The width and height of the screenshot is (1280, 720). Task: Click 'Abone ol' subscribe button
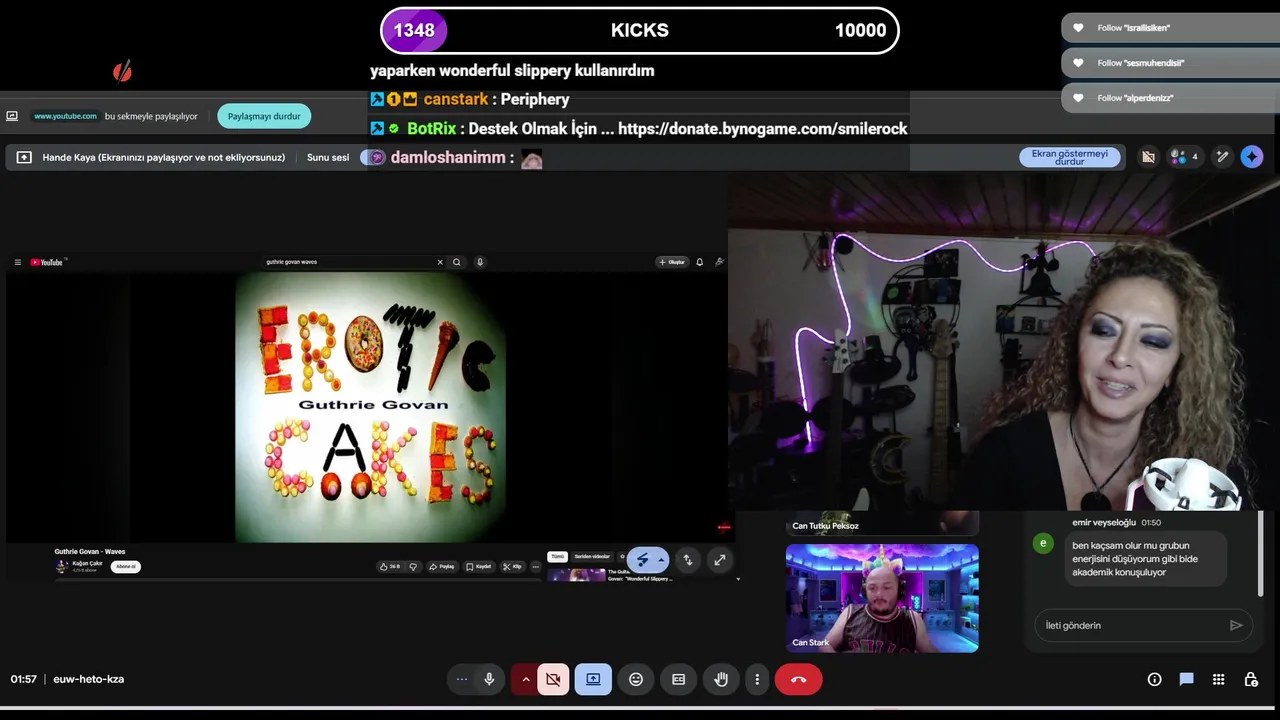[x=126, y=566]
